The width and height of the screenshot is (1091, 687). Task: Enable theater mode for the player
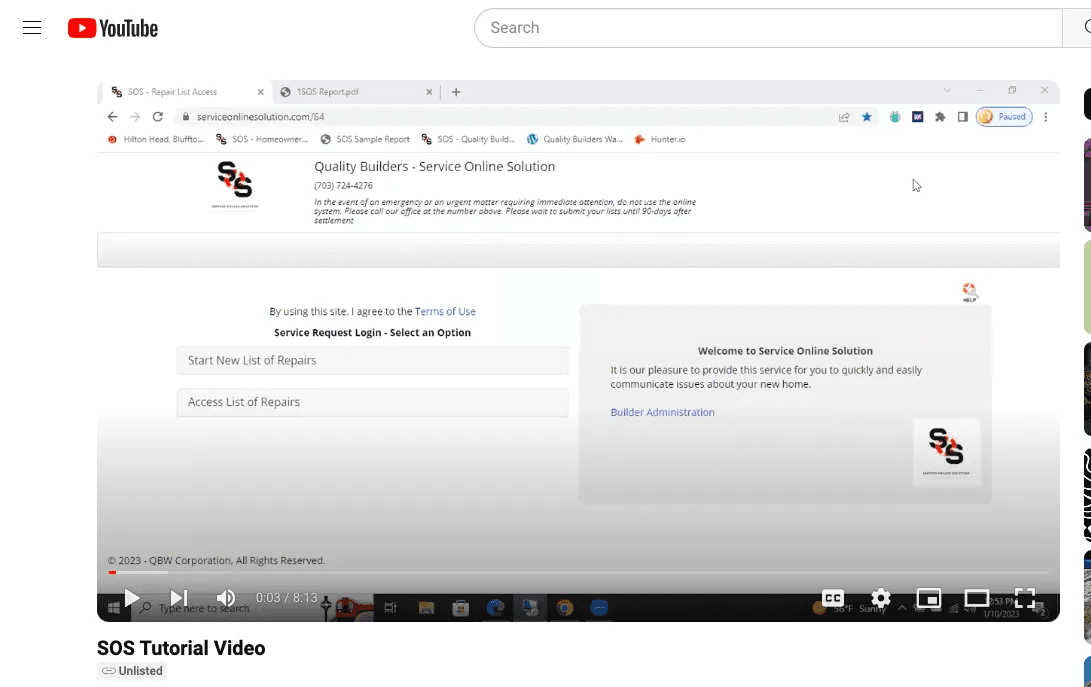[976, 598]
